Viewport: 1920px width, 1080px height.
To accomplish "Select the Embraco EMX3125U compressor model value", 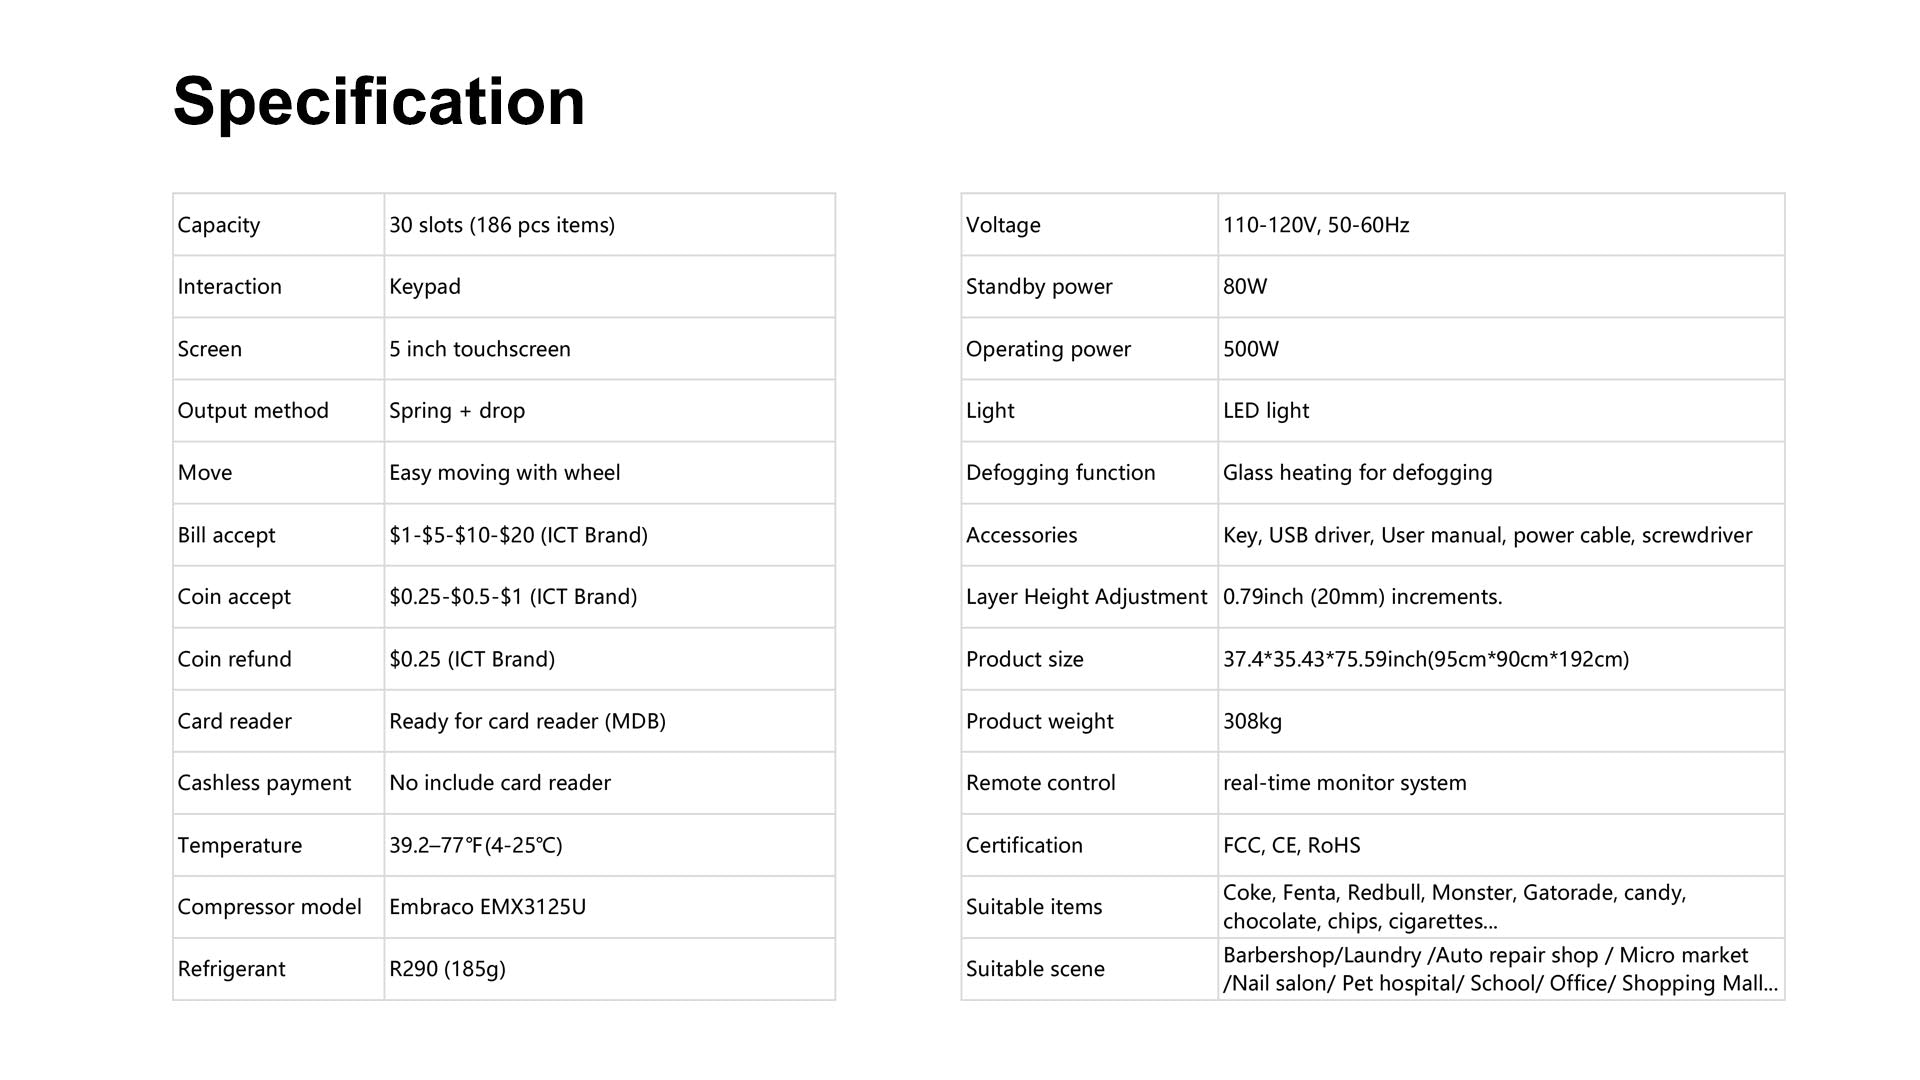I will tap(487, 907).
